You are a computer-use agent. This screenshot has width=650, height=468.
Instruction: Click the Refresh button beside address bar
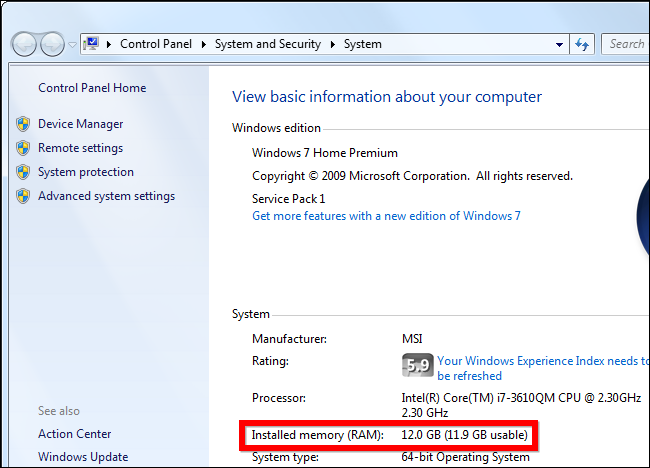click(x=583, y=44)
